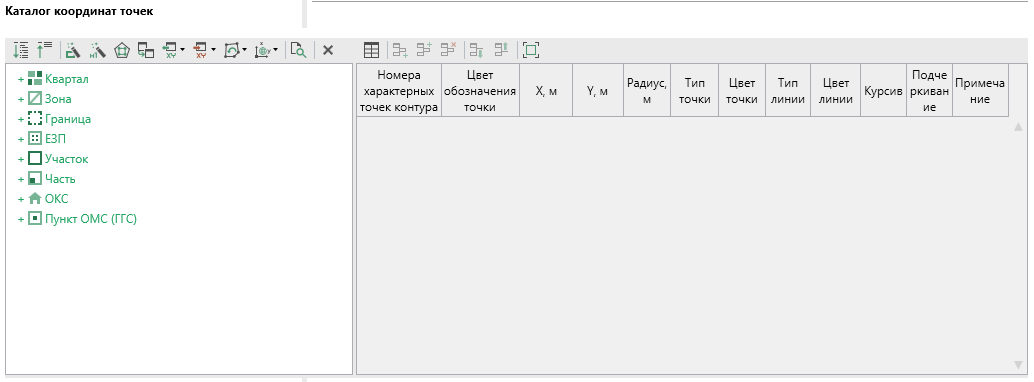Viewport: 1034px width, 382px height.
Task: Open the red XY export dropdown arrow
Action: click(213, 49)
